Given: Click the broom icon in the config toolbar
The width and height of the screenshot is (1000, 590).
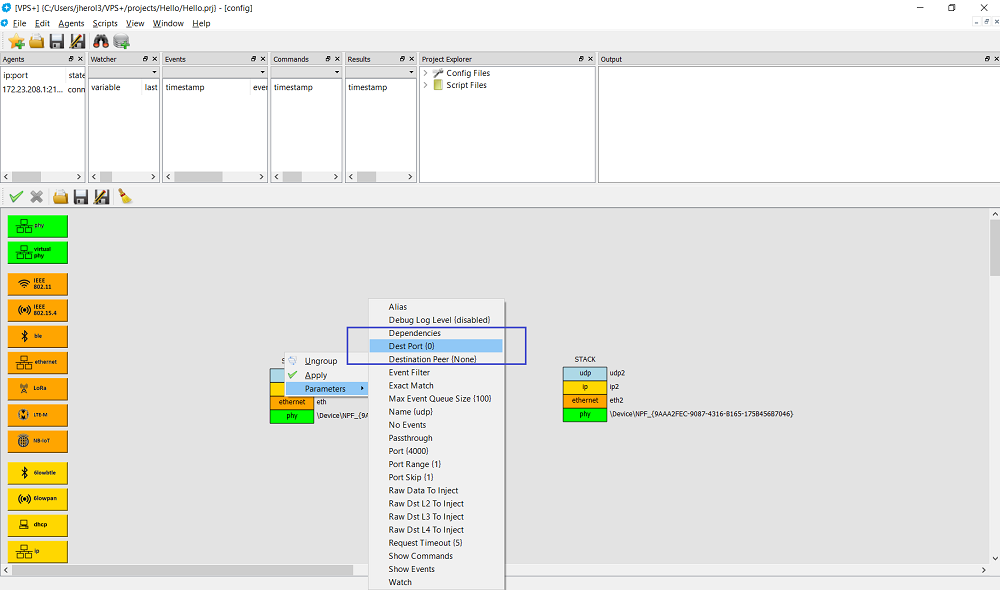Looking at the screenshot, I should click(125, 197).
